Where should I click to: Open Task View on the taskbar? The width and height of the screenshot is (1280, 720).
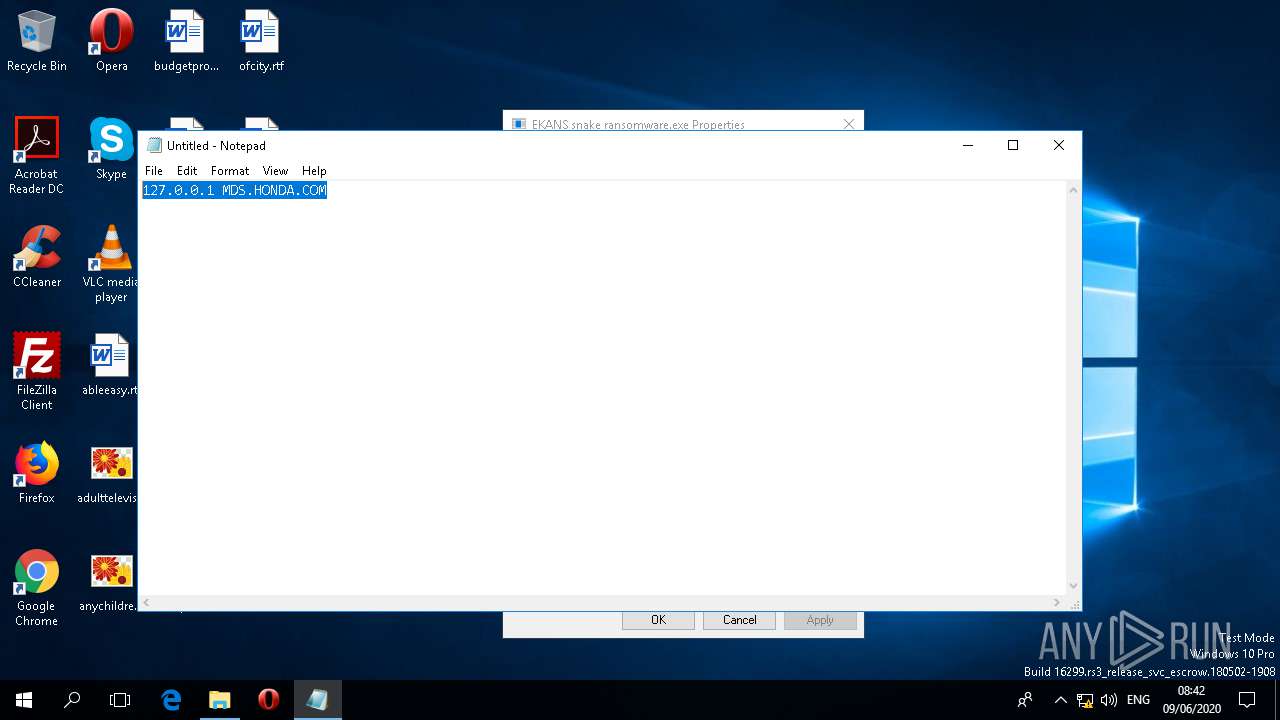tap(120, 700)
